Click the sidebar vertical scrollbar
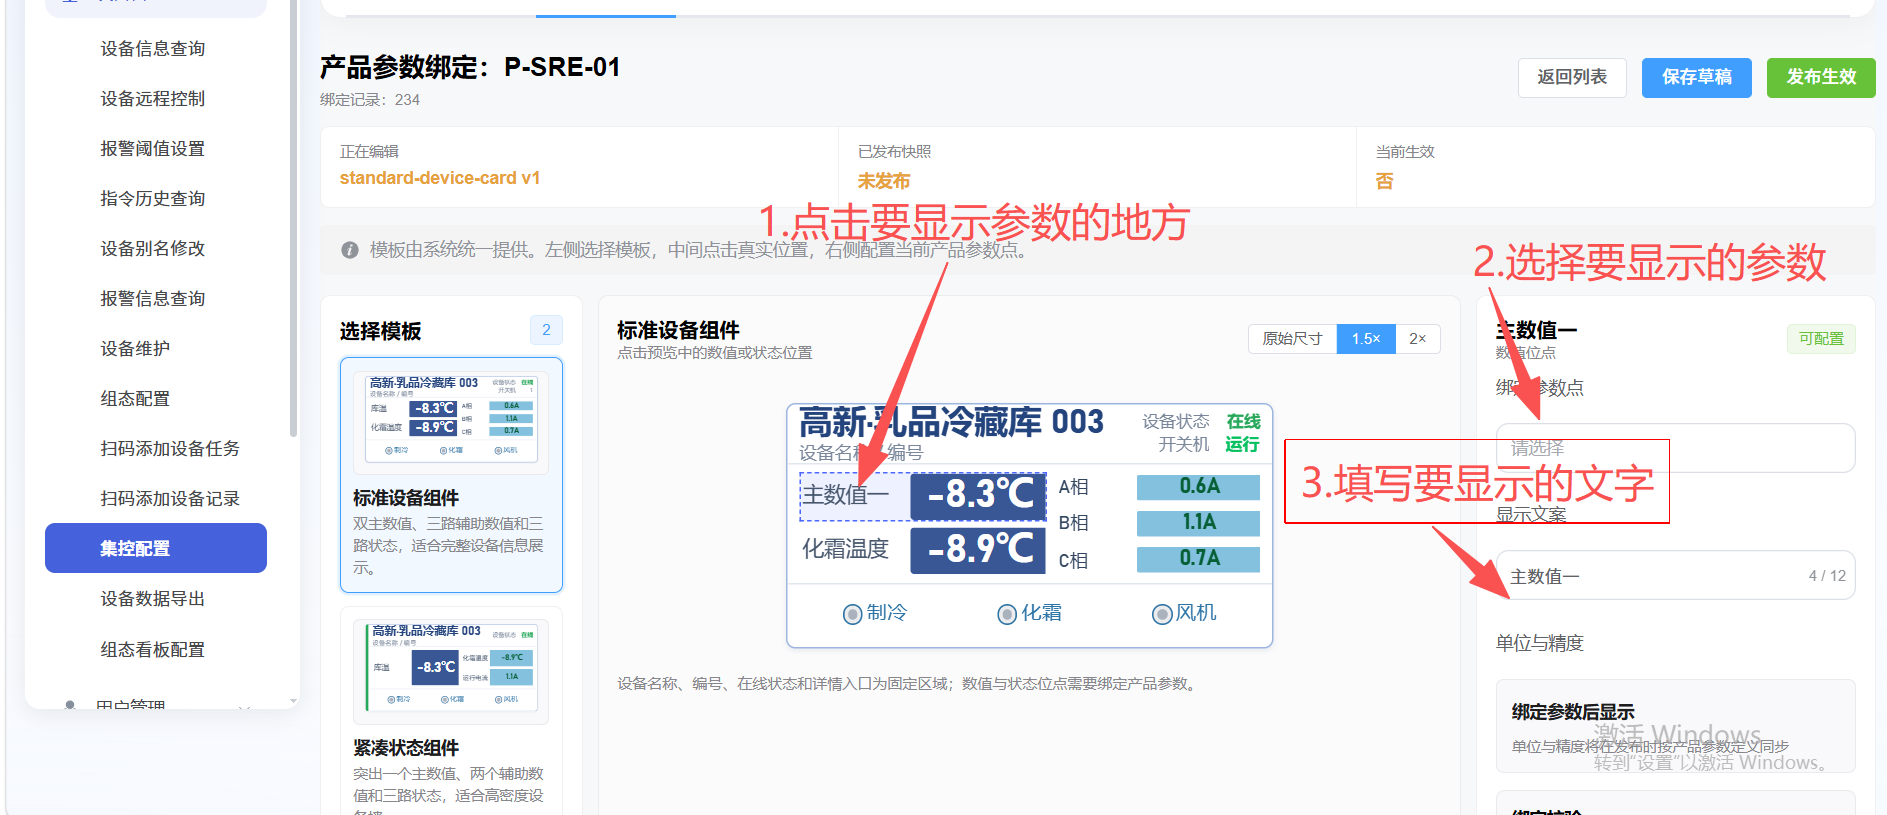Image resolution: width=1887 pixels, height=815 pixels. [x=293, y=220]
